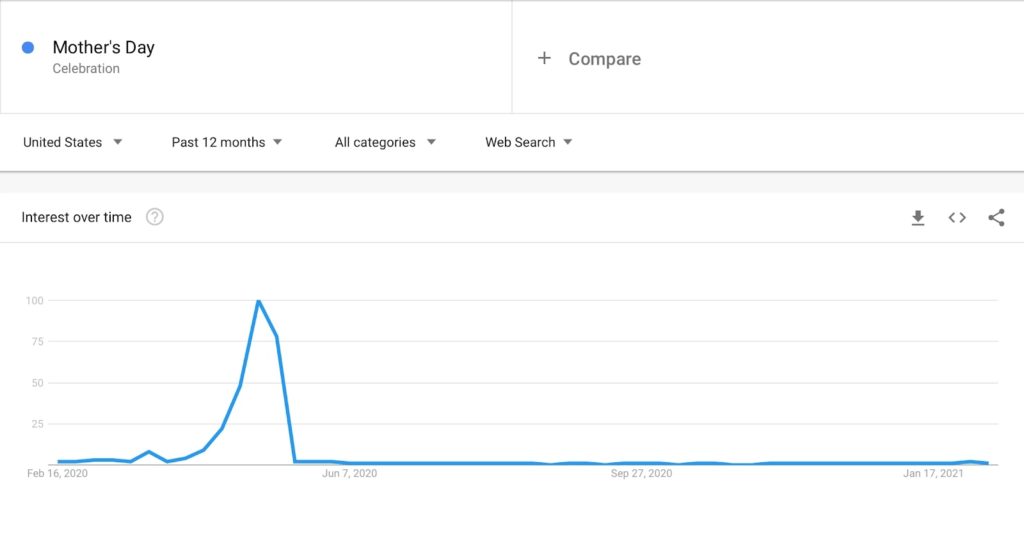This screenshot has width=1024, height=541.
Task: Change the Web Search type dropdown
Action: pos(528,142)
